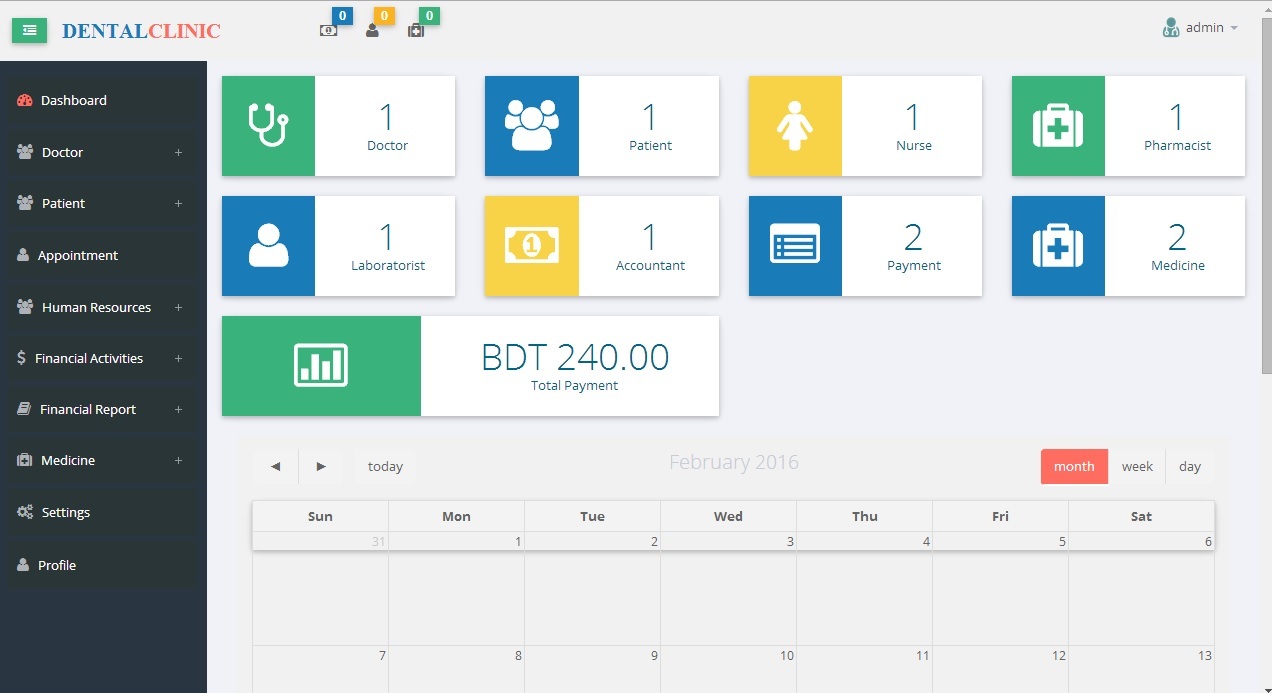This screenshot has height=693, width=1272.
Task: Click the calendar today button
Action: pyautogui.click(x=385, y=467)
